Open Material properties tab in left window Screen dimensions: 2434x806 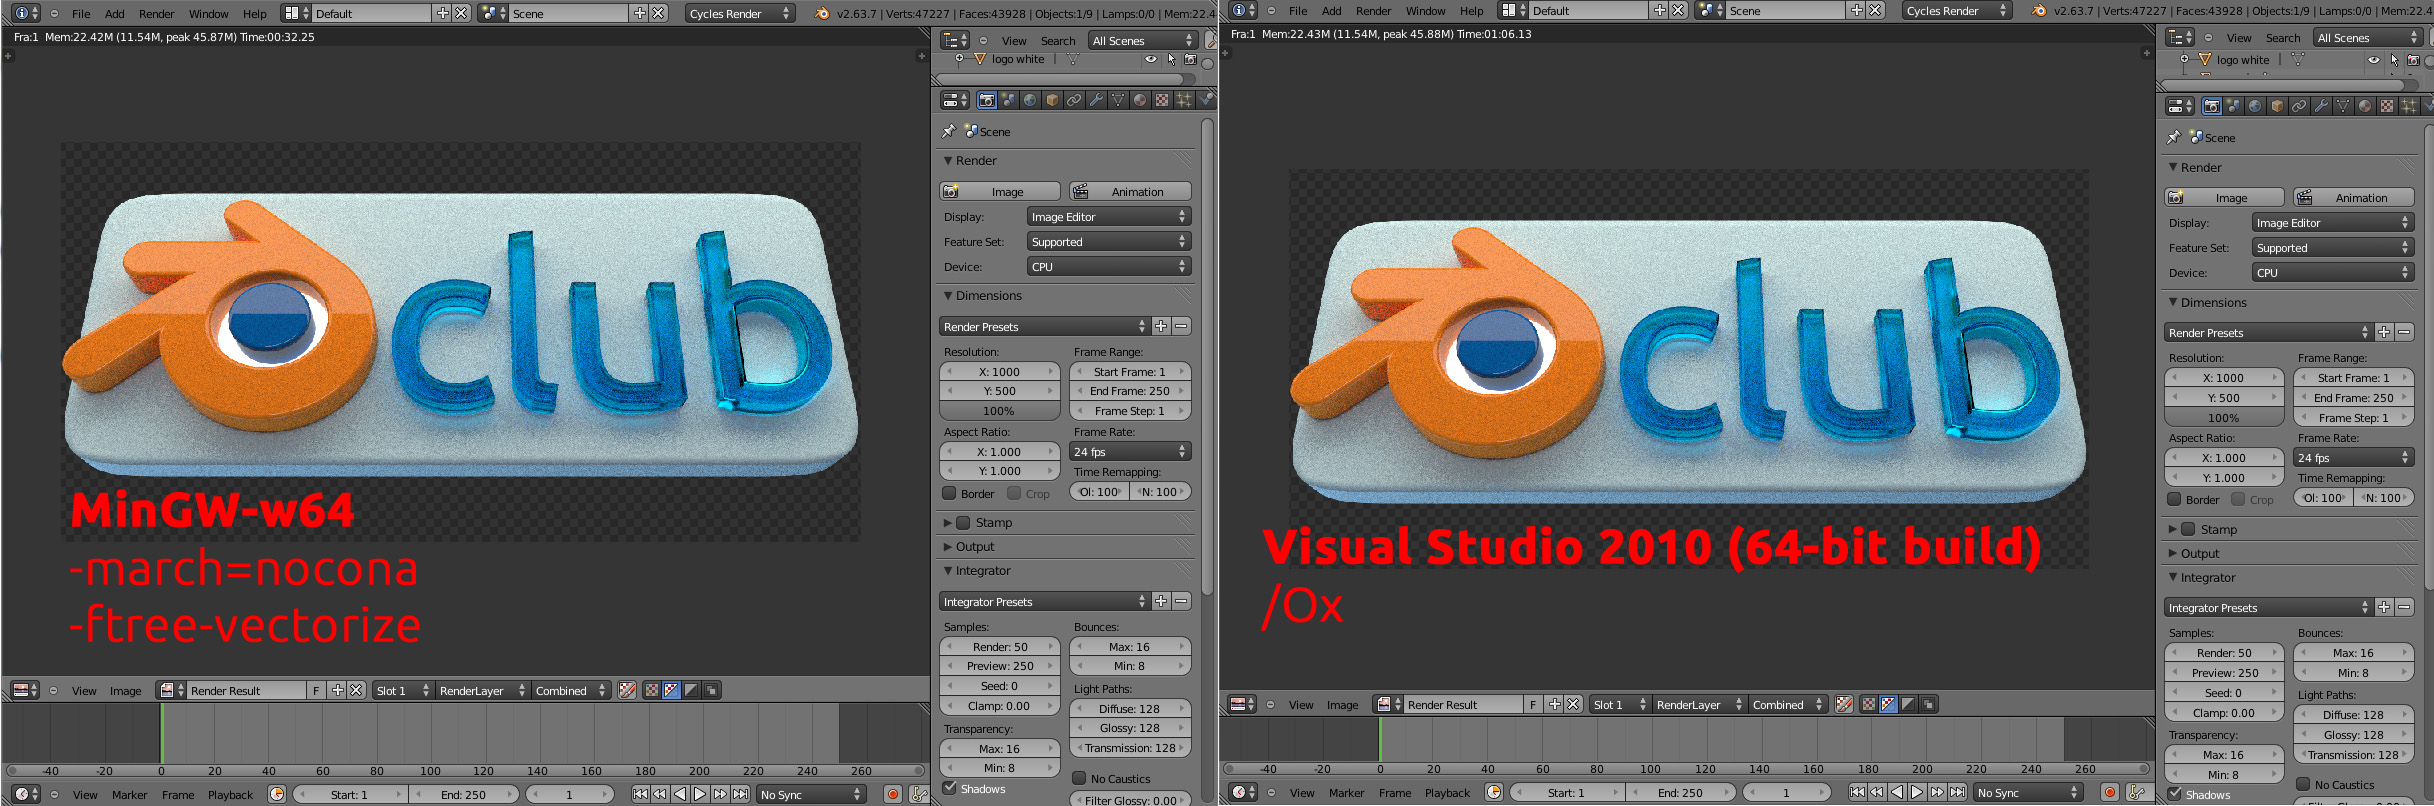point(1140,100)
